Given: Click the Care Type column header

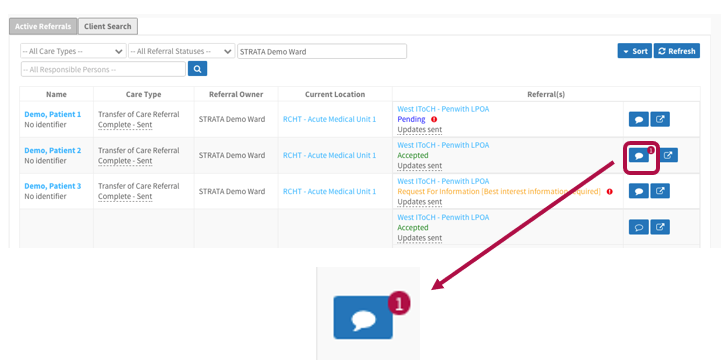Looking at the screenshot, I should tap(143, 94).
